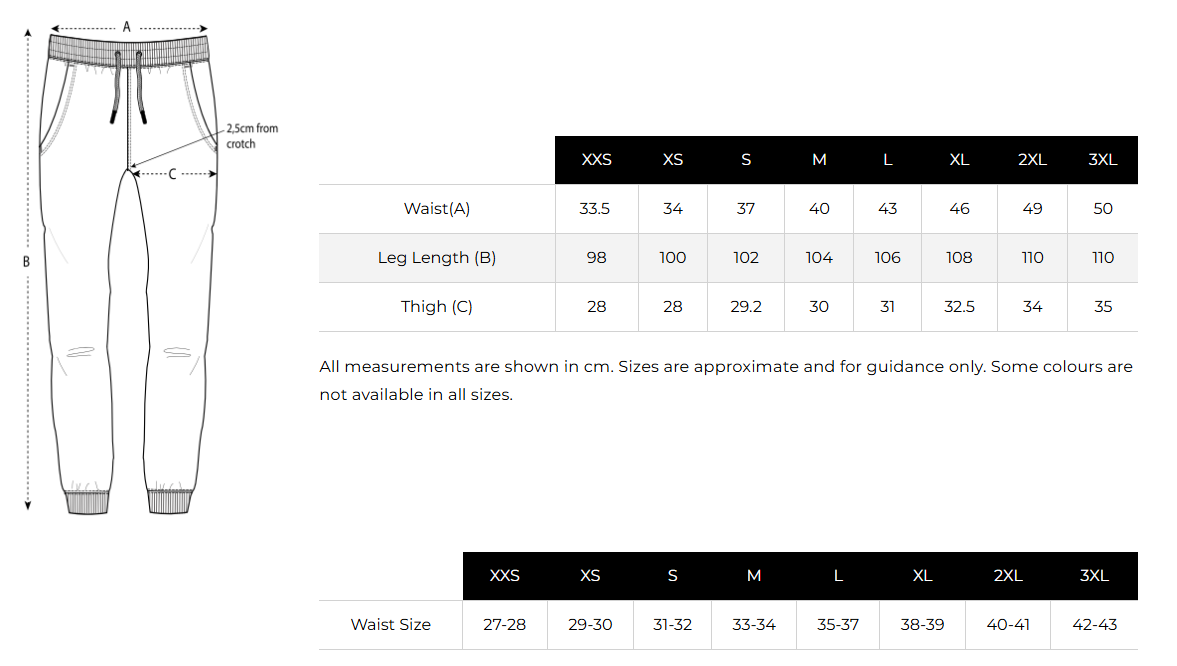Click the M header in the measurements table
Image resolution: width=1177 pixels, height=666 pixels.
click(819, 160)
